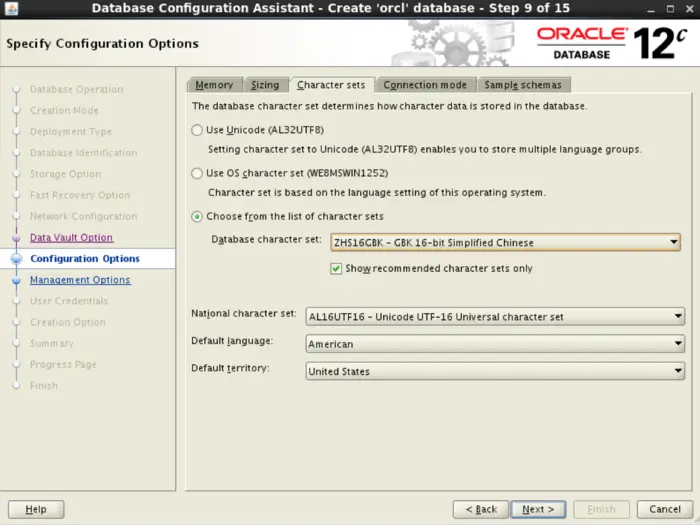Open the National character set dropdown
The image size is (700, 525).
495,317
